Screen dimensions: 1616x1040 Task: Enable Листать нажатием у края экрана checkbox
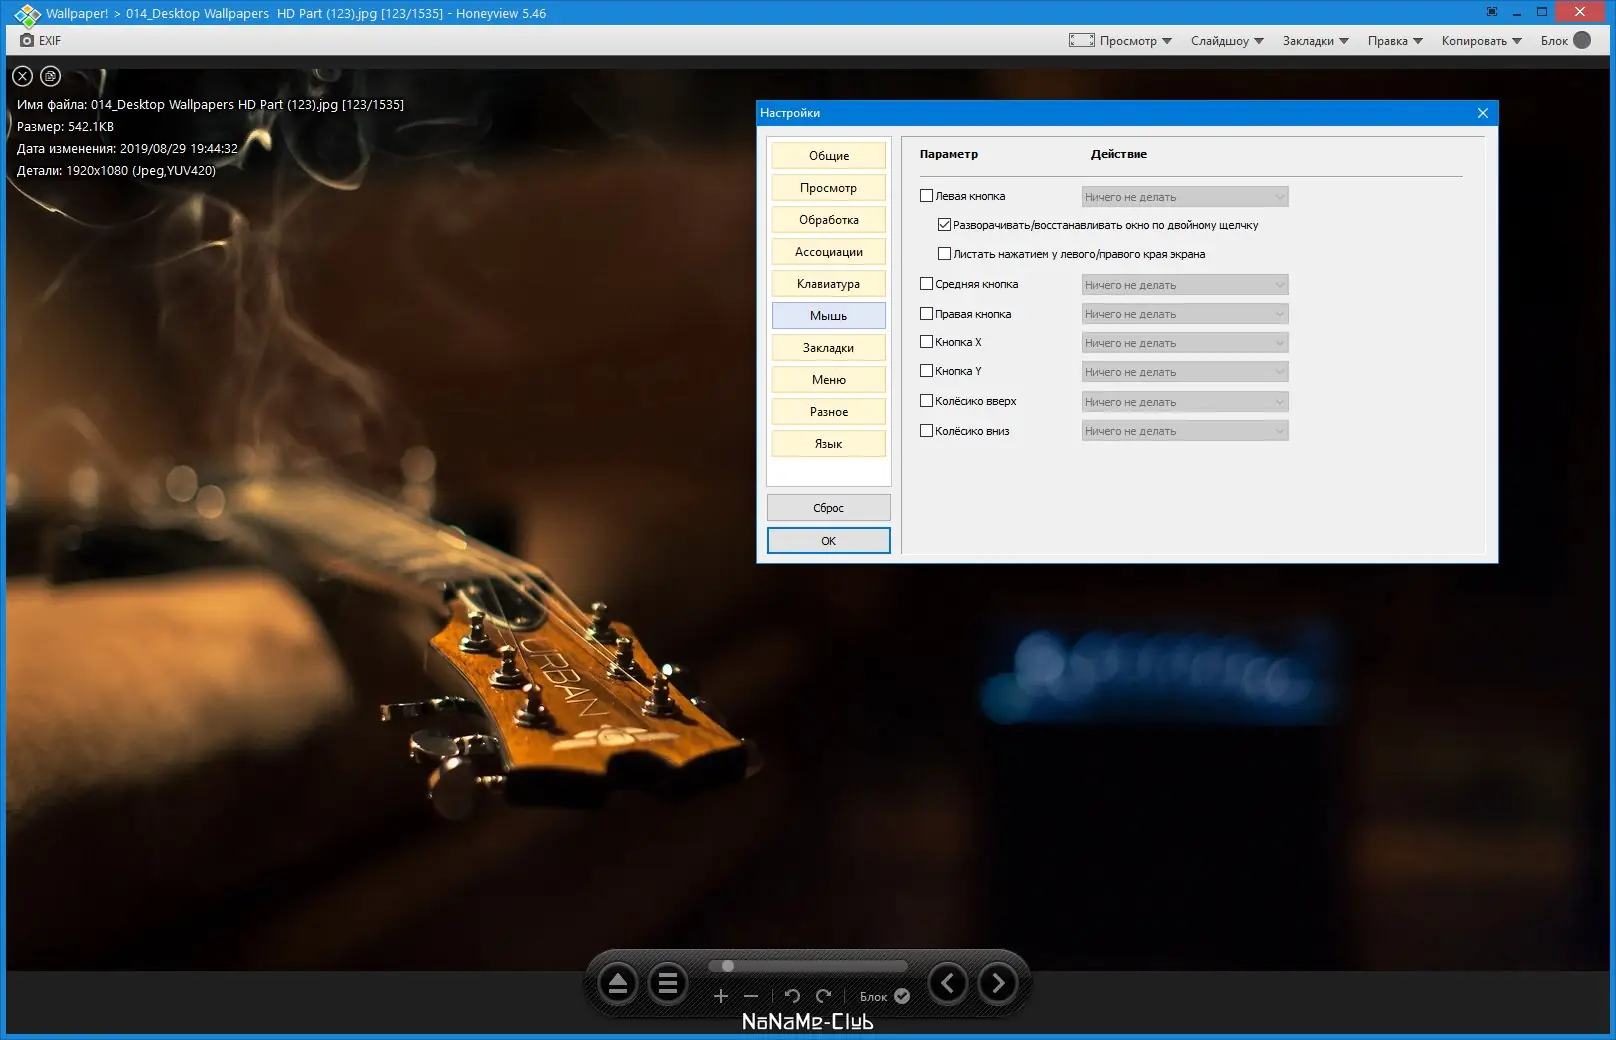(x=944, y=254)
